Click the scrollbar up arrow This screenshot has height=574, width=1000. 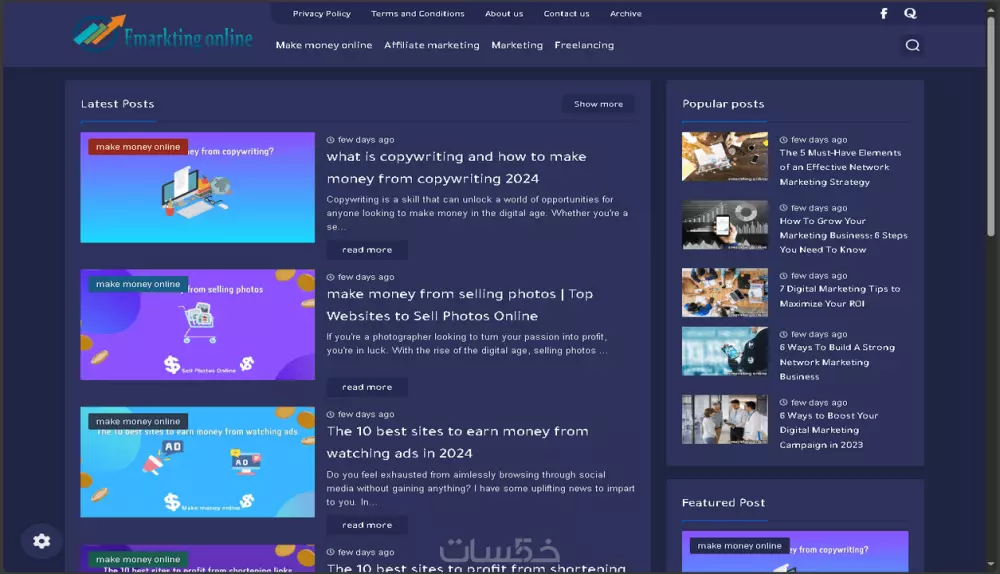click(990, 9)
